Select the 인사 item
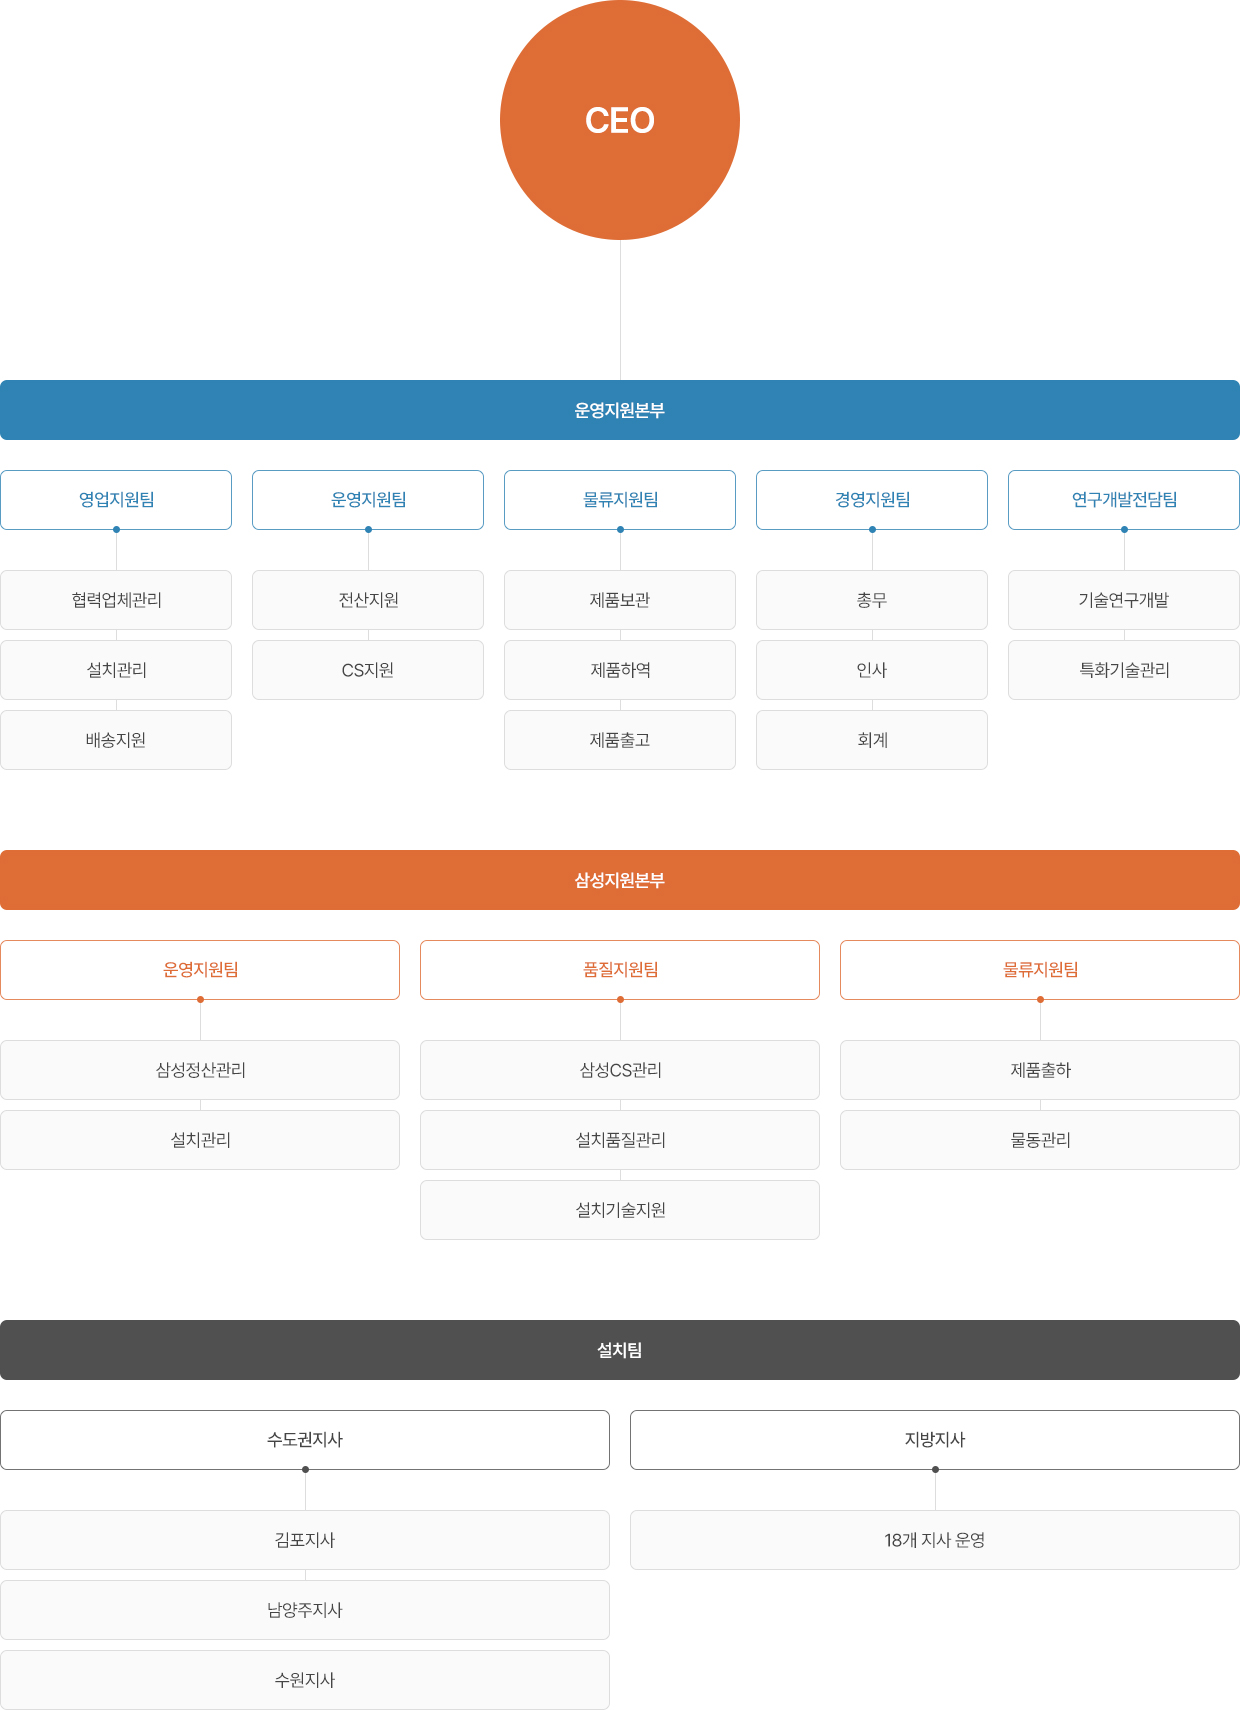 click(x=872, y=670)
